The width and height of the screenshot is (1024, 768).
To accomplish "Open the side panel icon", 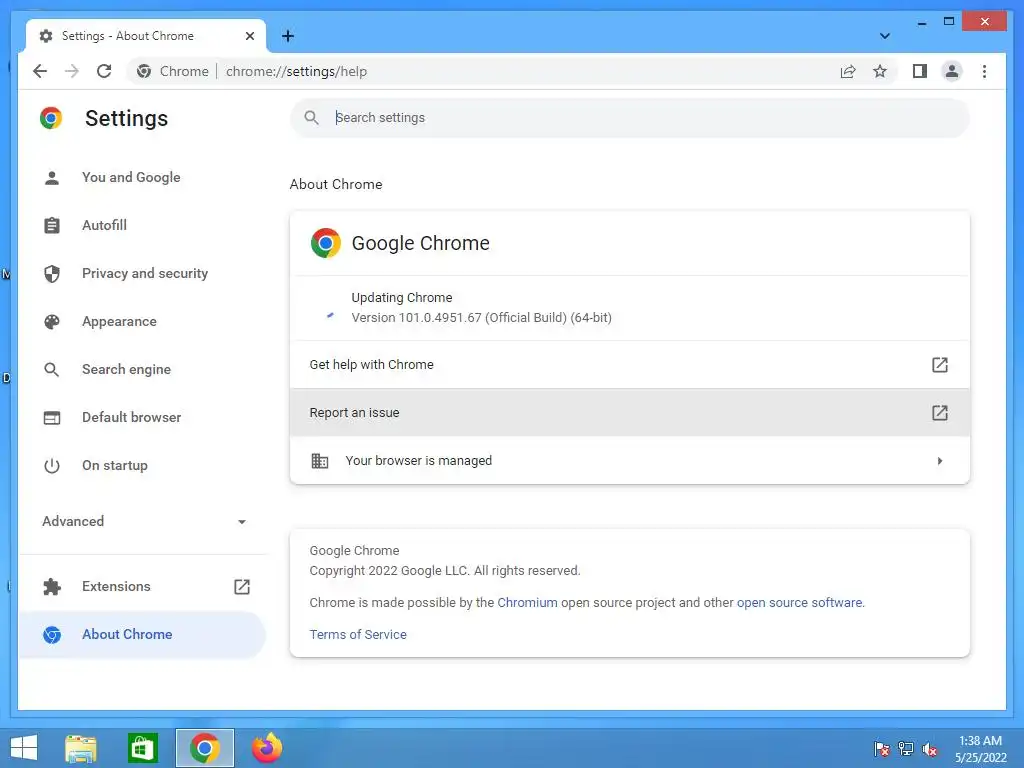I will (x=920, y=71).
